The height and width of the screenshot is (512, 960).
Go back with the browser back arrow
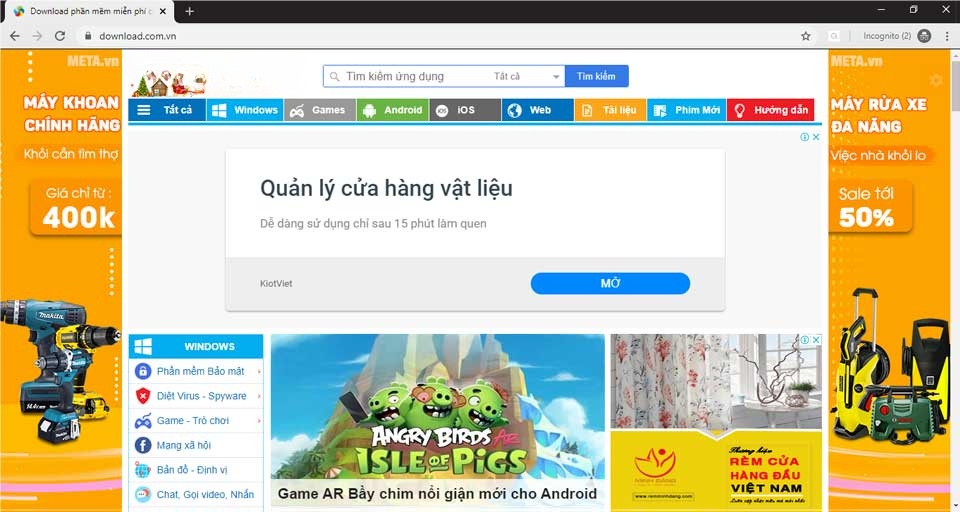click(x=15, y=36)
